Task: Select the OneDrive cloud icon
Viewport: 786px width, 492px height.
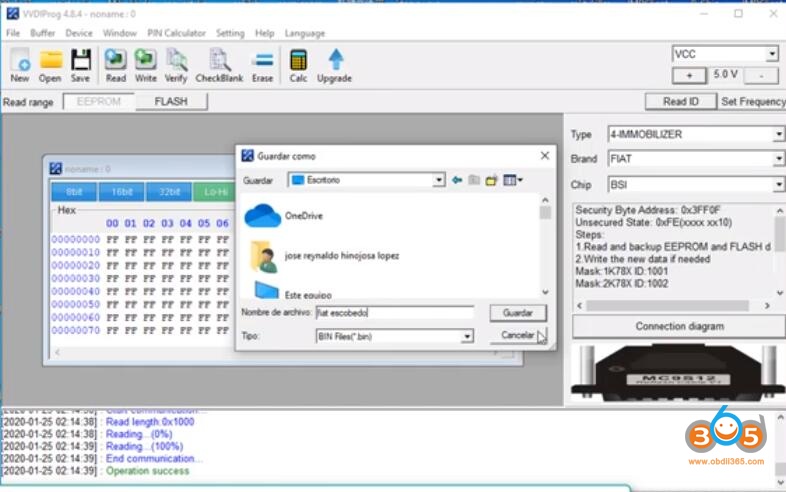Action: click(262, 216)
